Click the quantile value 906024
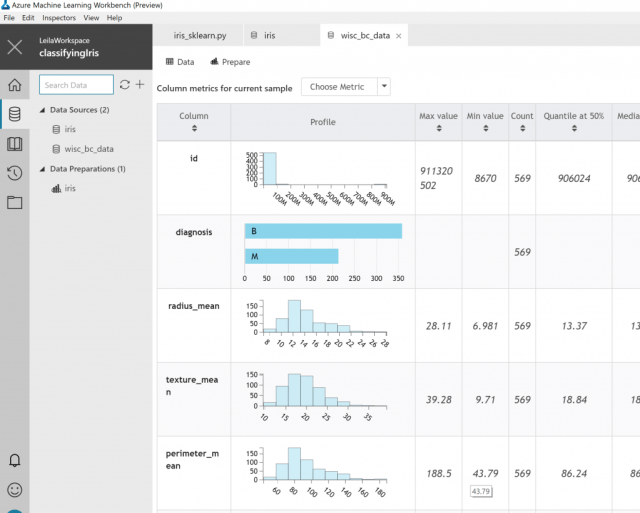Screen dimensions: 640x513 click(574, 178)
